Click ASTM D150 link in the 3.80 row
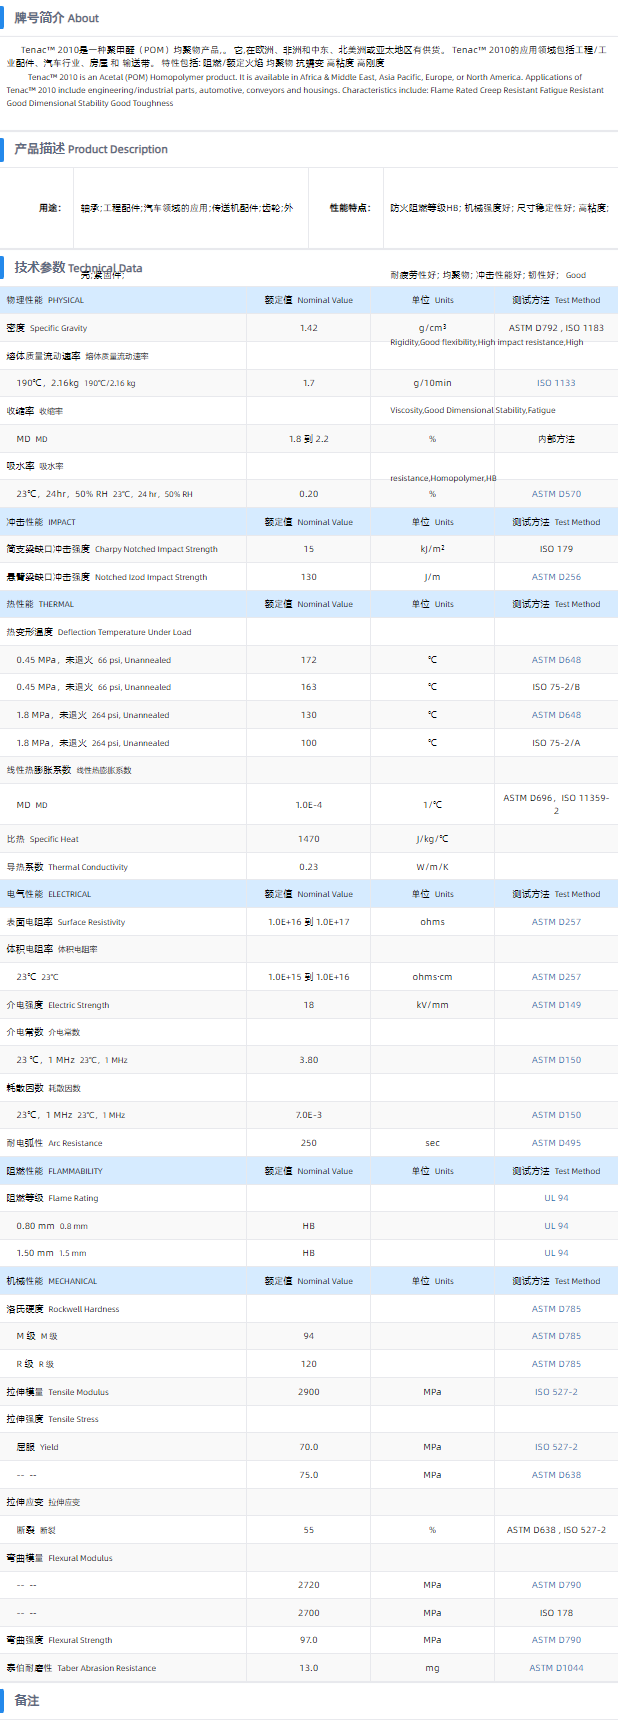The width and height of the screenshot is (618, 1722). [x=556, y=1060]
